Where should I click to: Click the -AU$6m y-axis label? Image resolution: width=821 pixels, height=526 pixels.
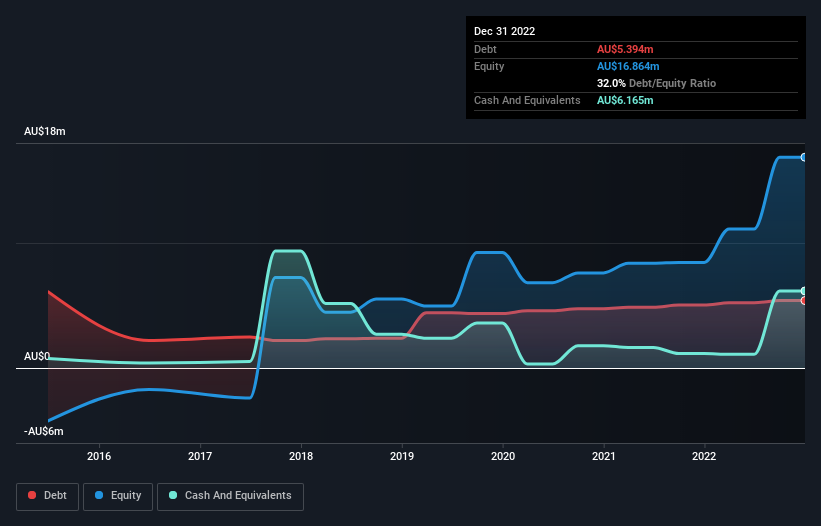[43, 431]
